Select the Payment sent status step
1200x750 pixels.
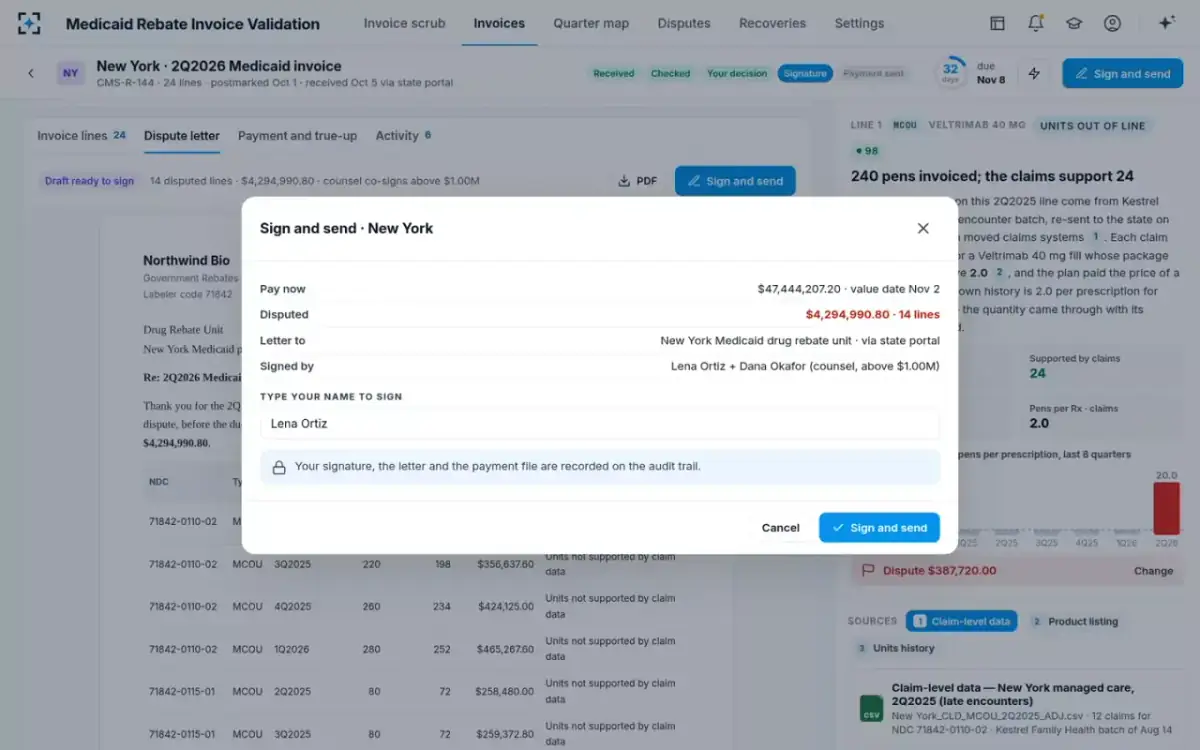coord(873,73)
